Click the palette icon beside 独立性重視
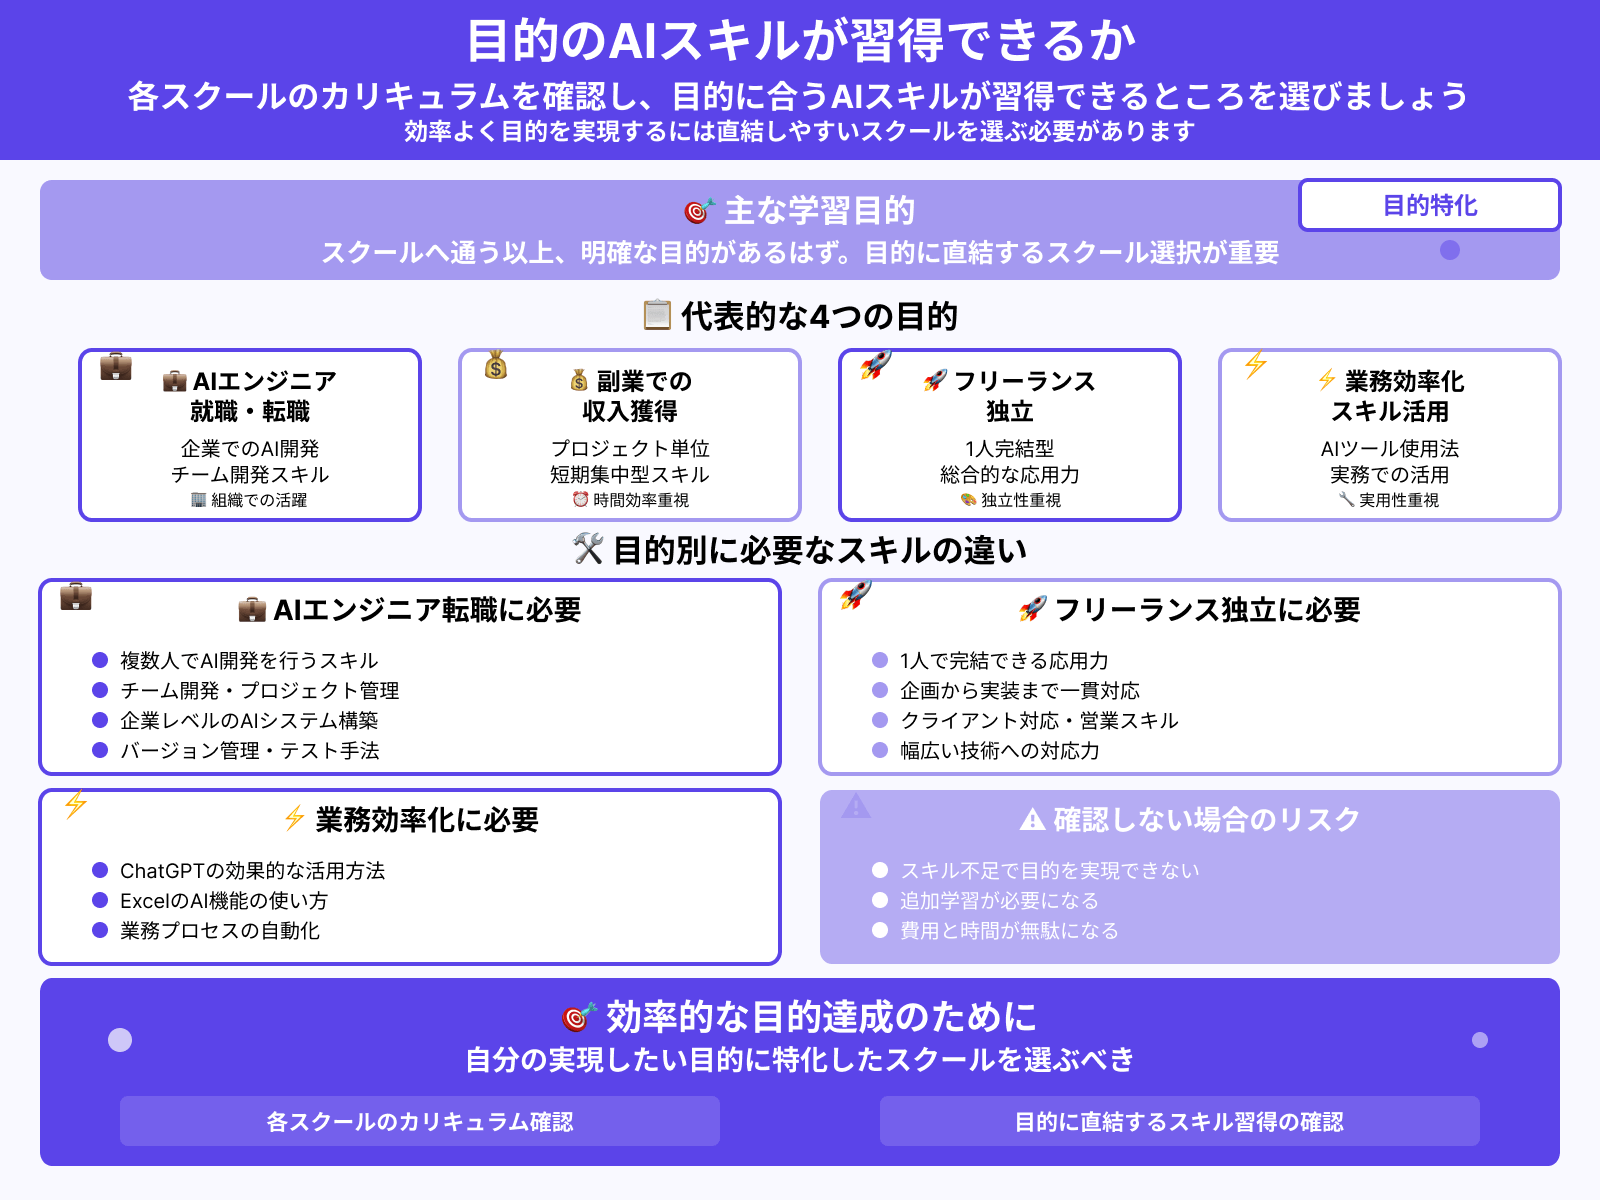This screenshot has height=1200, width=1600. pyautogui.click(x=968, y=500)
